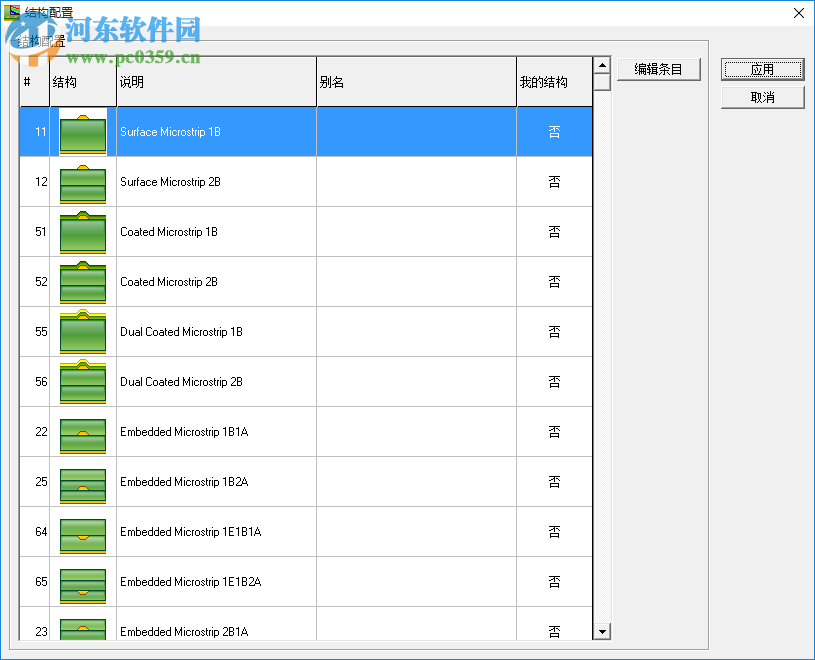Click the 取消 button
Viewport: 815px width, 660px height.
[x=762, y=97]
